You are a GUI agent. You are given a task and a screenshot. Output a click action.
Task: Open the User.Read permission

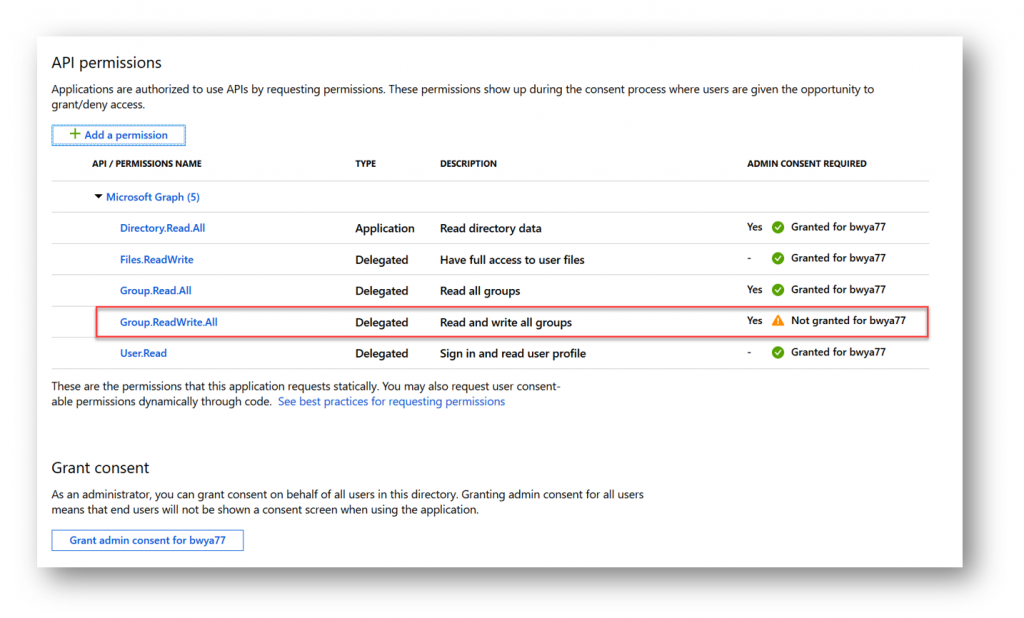pyautogui.click(x=143, y=353)
